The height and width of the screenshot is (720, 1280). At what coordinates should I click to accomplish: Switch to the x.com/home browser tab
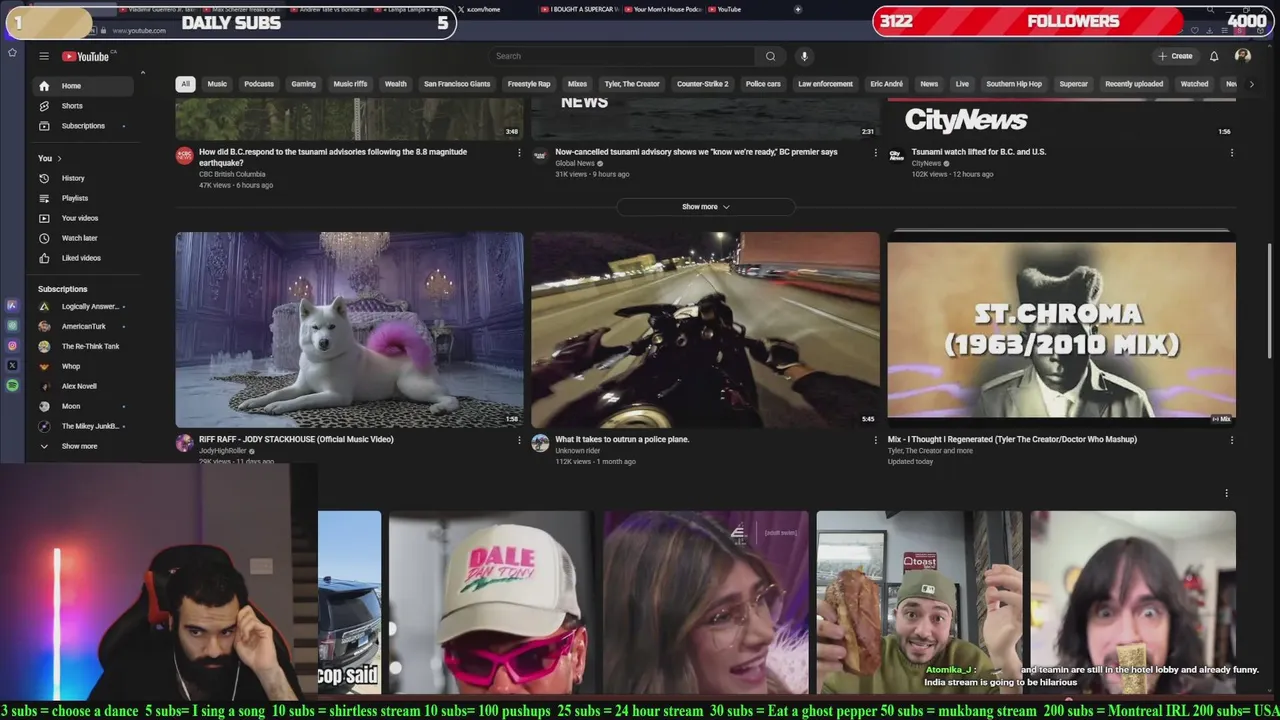tap(497, 9)
